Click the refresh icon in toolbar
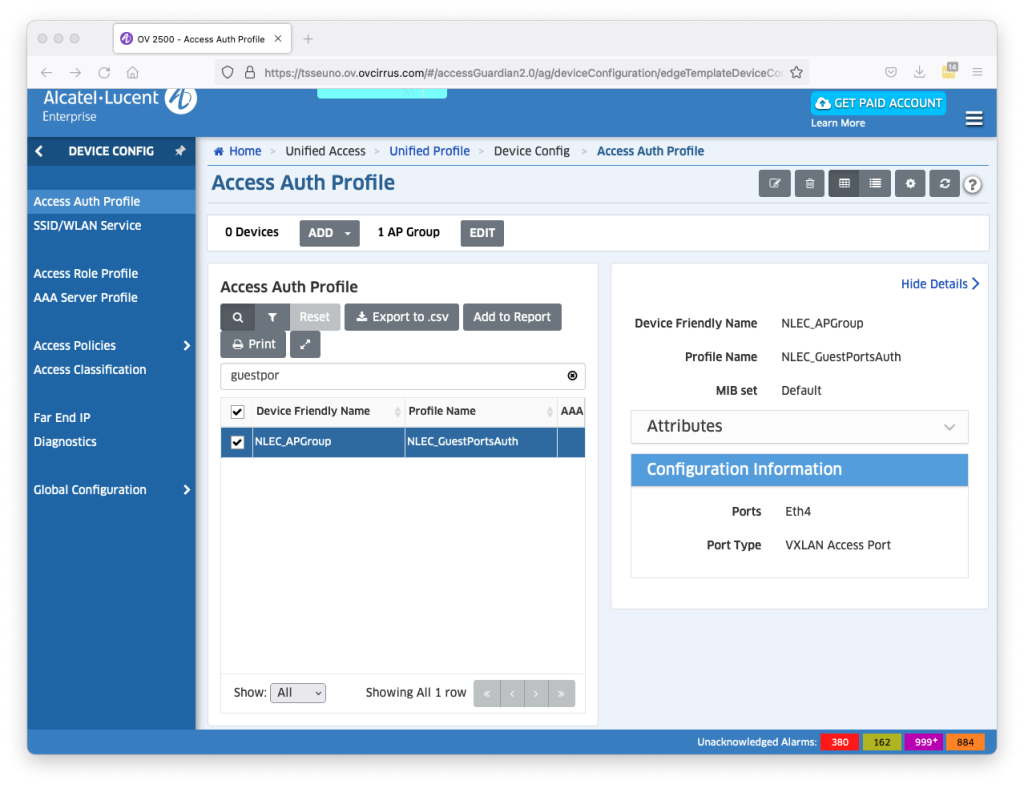Image resolution: width=1024 pixels, height=788 pixels. point(944,184)
